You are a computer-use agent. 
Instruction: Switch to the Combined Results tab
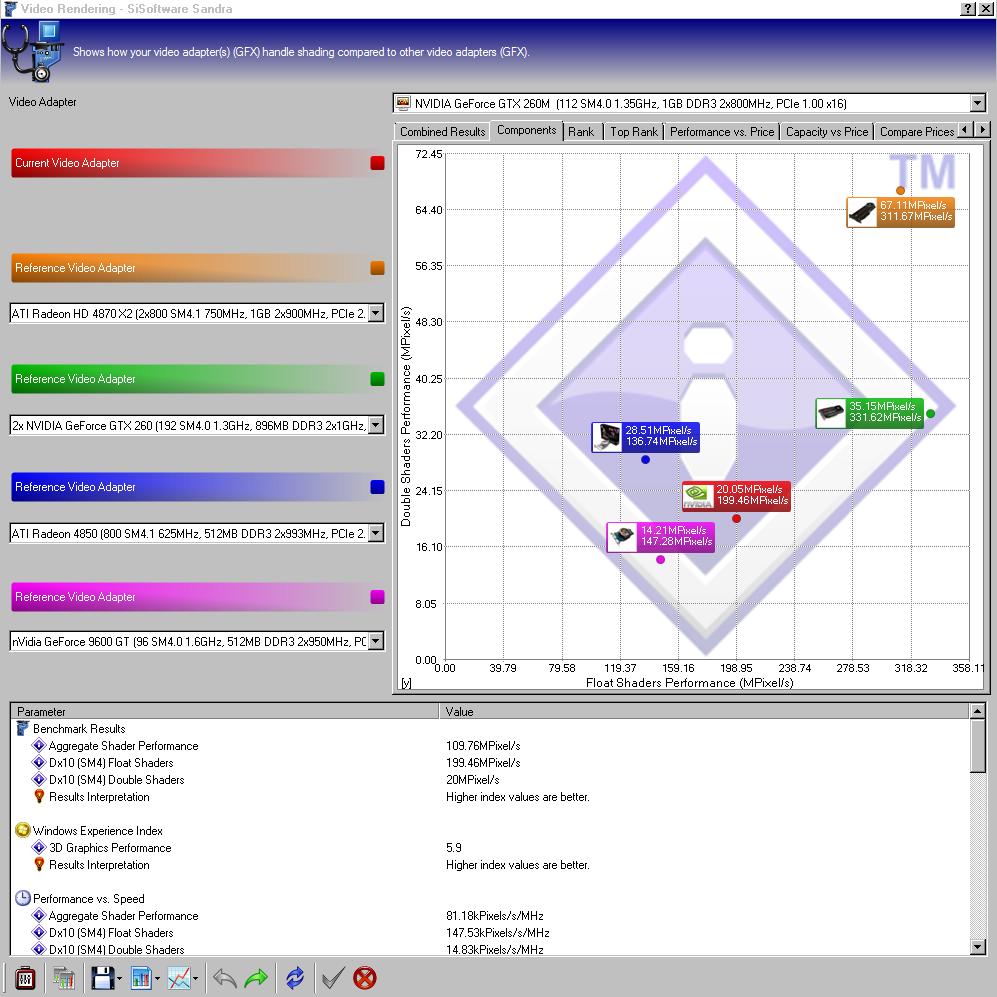click(443, 132)
